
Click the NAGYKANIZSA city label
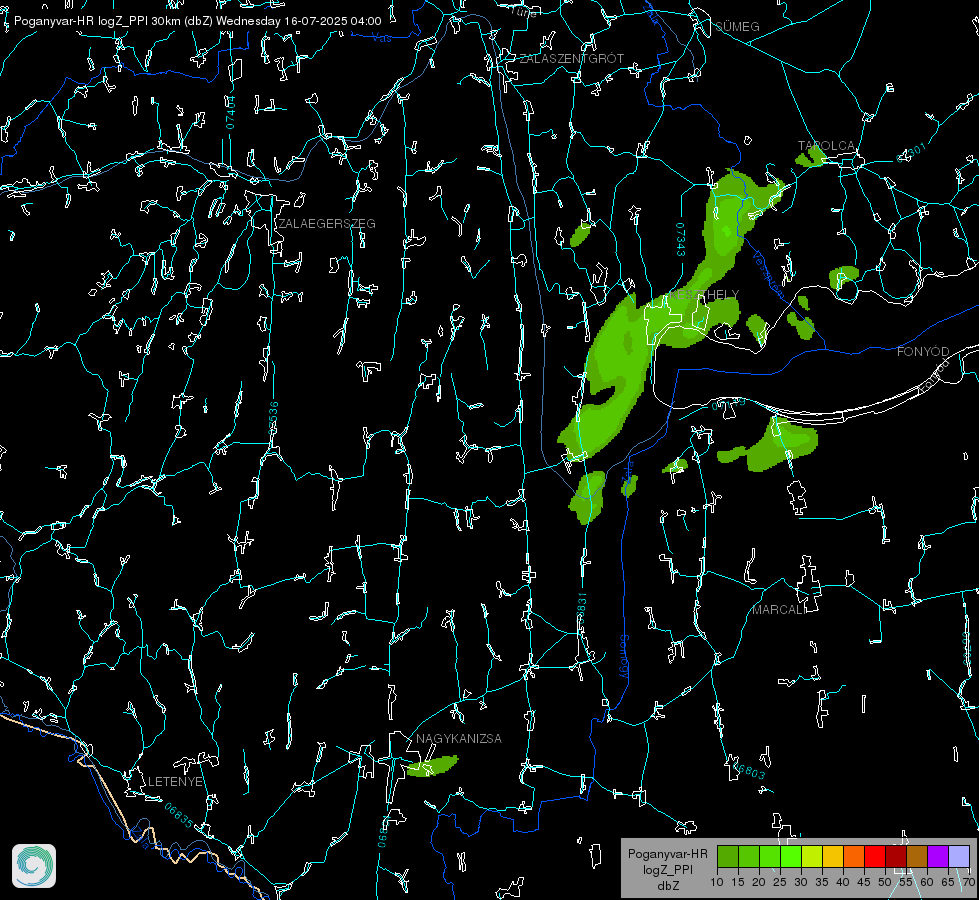tap(459, 738)
